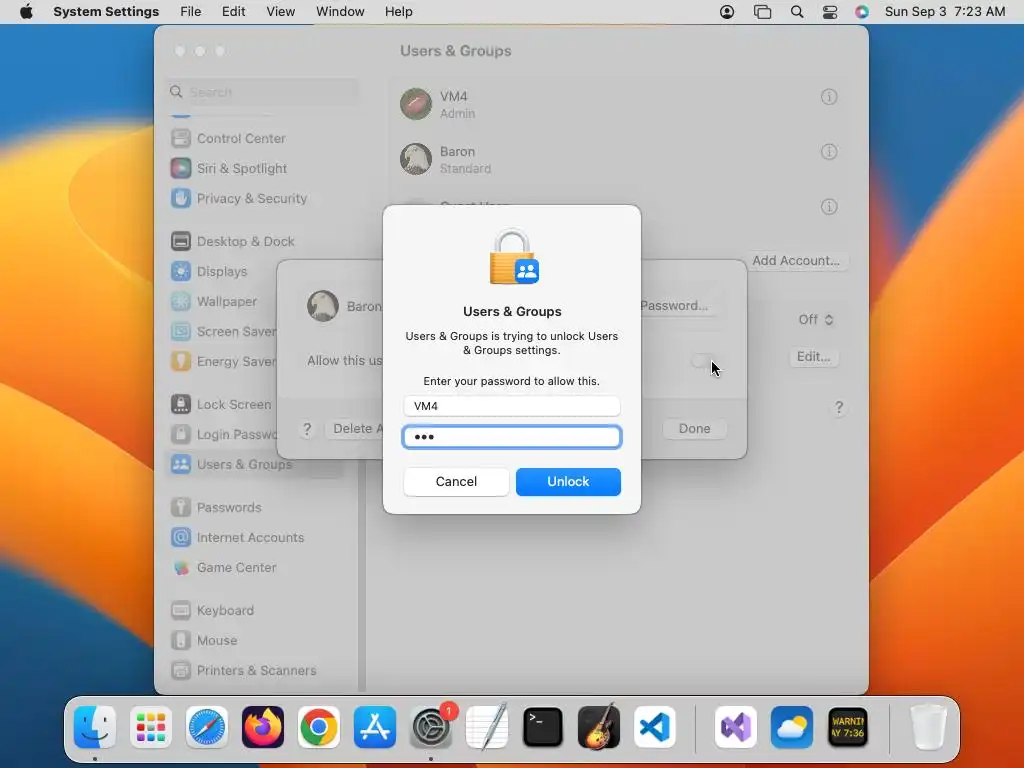Click the Unlock button in the dialog
Viewport: 1024px width, 768px height.
pyautogui.click(x=568, y=481)
